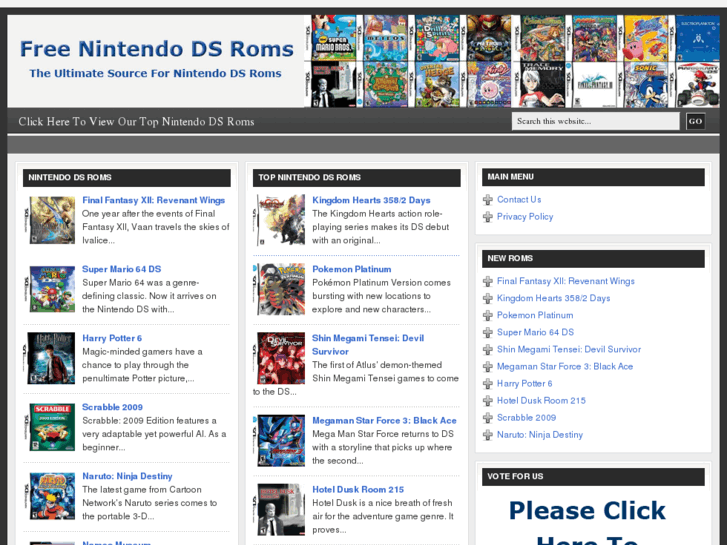Click plus icon beside Shin Megami Tensei in New Roms
727x545 pixels.
[488, 350]
